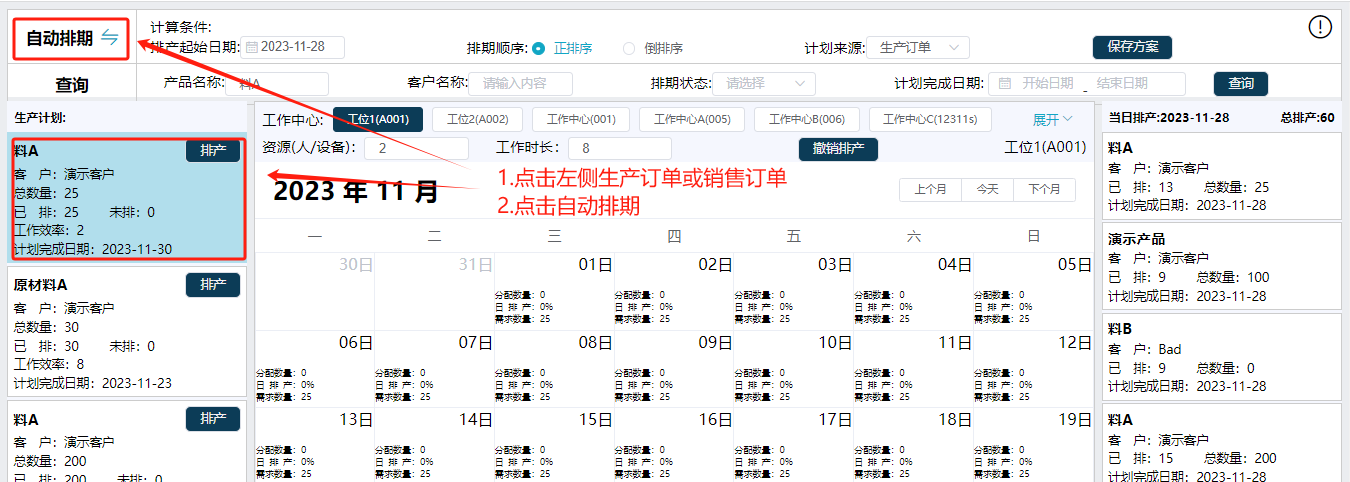1350x482 pixels.
Task: Switch to 工作中心A(005) tab
Action: [692, 120]
